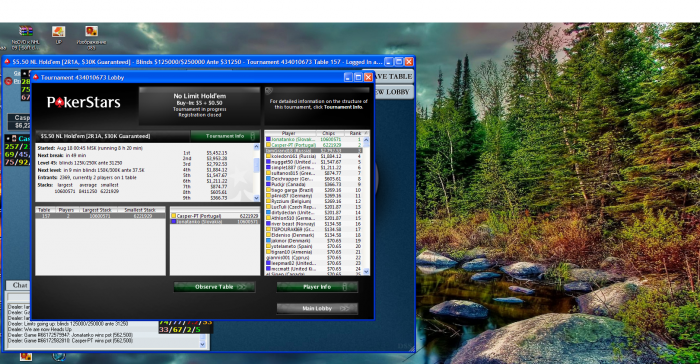Switch to the Chat tab in the table window
Image resolution: width=700 pixels, height=364 pixels.
pyautogui.click(x=19, y=285)
